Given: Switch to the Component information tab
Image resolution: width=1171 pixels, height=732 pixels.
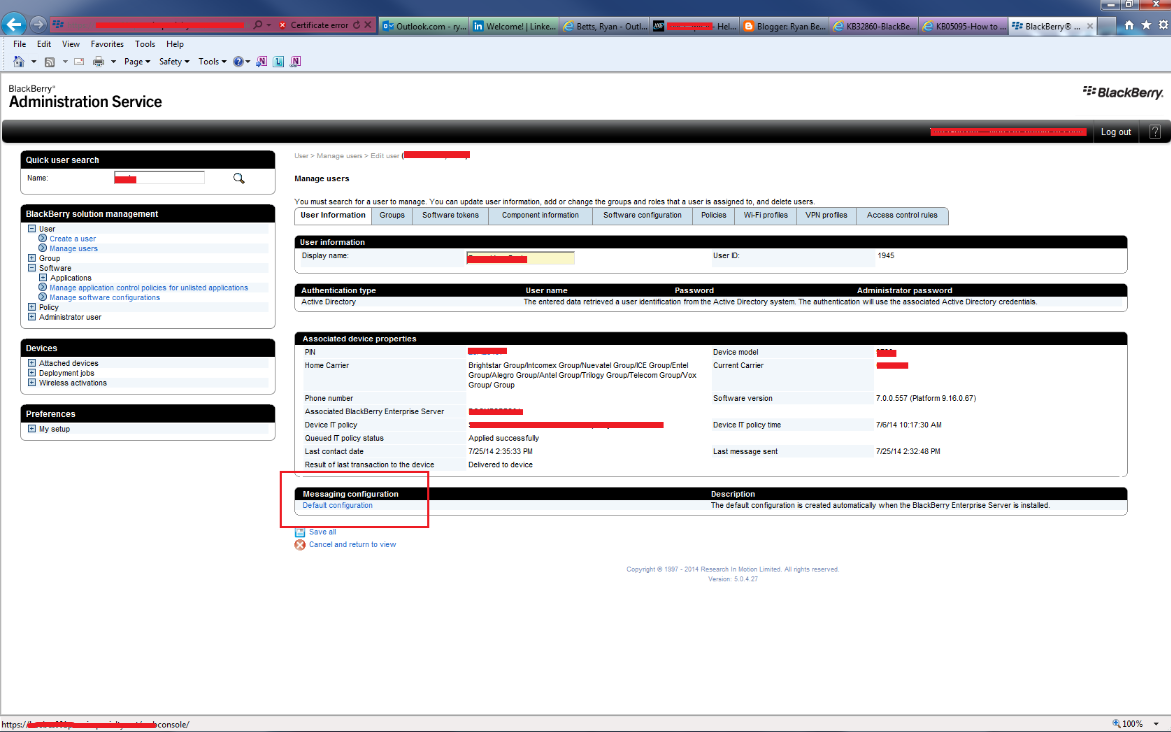Looking at the screenshot, I should (540, 215).
